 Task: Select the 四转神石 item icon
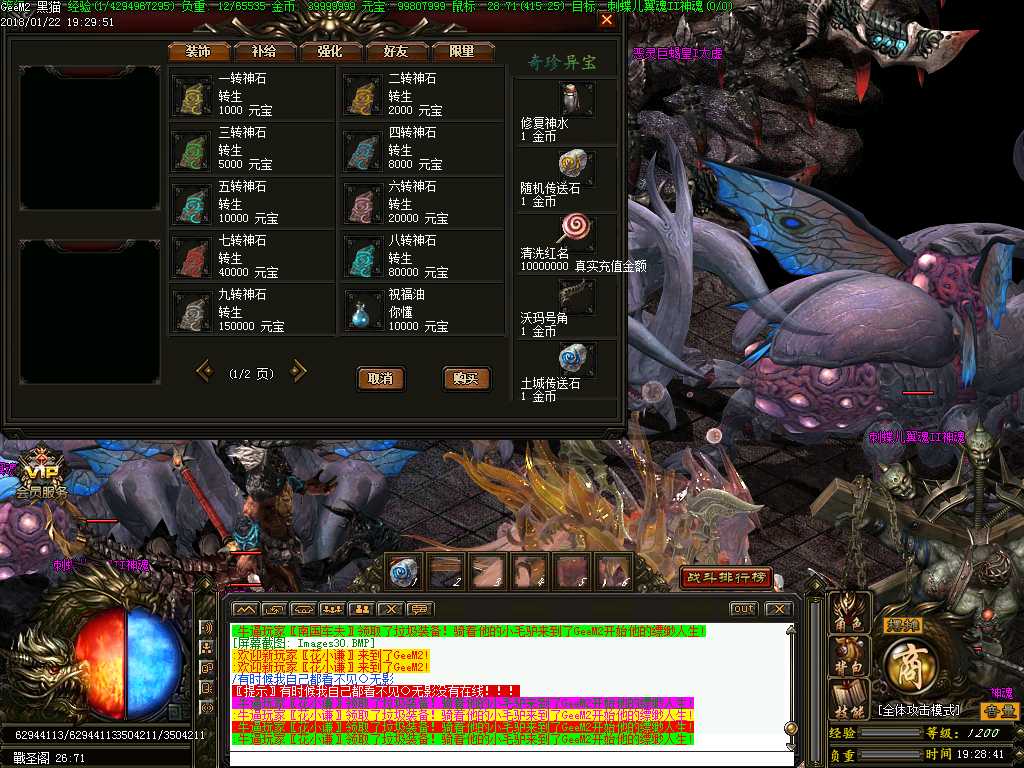click(362, 150)
